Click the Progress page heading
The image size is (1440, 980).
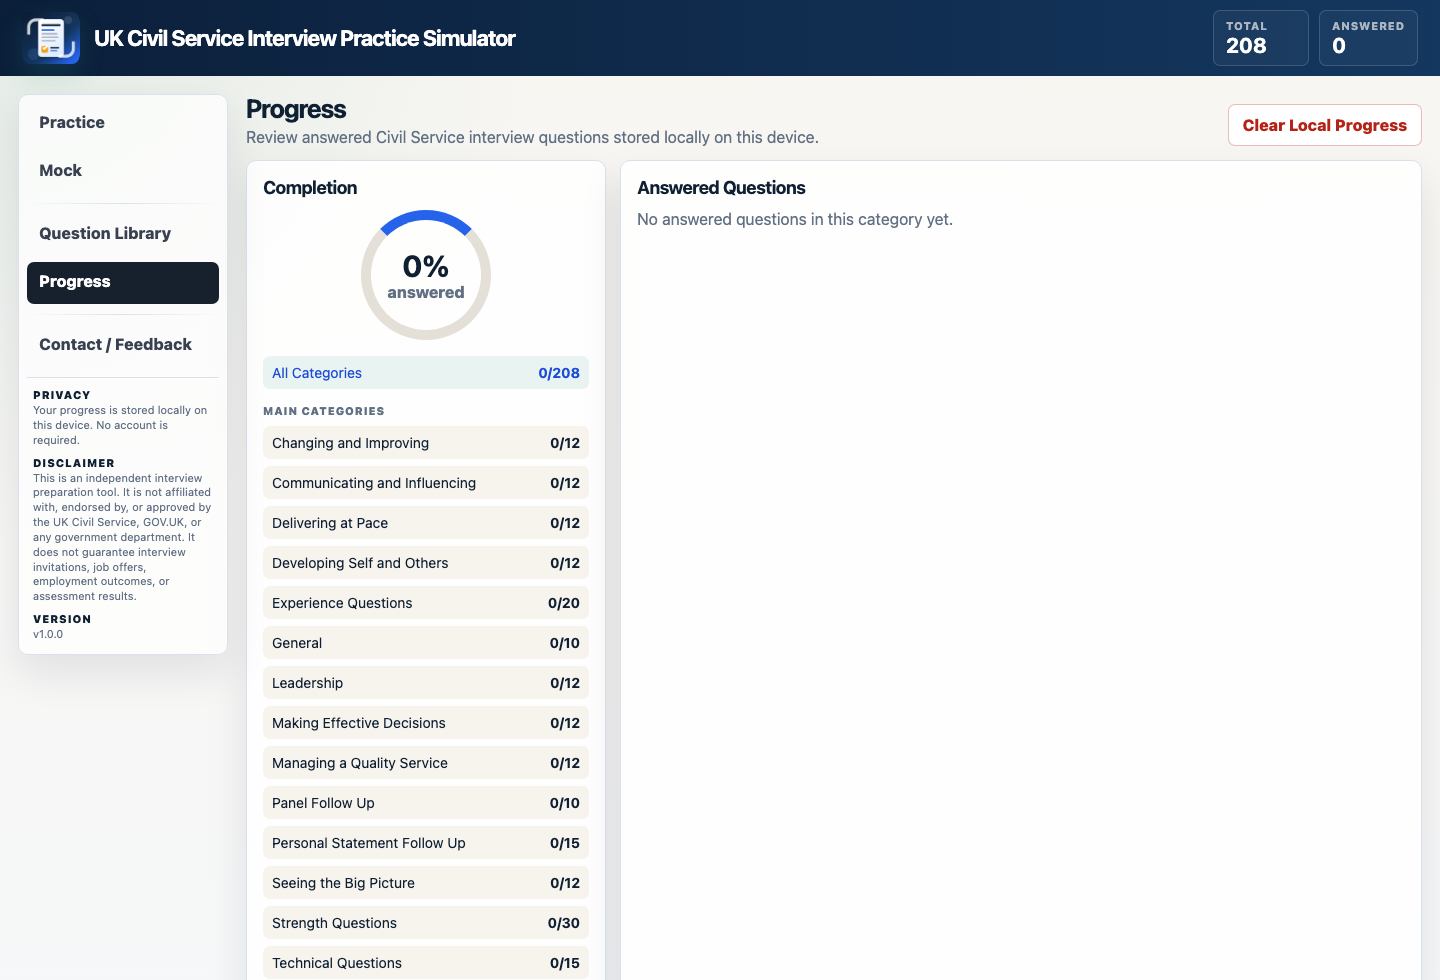coord(296,109)
